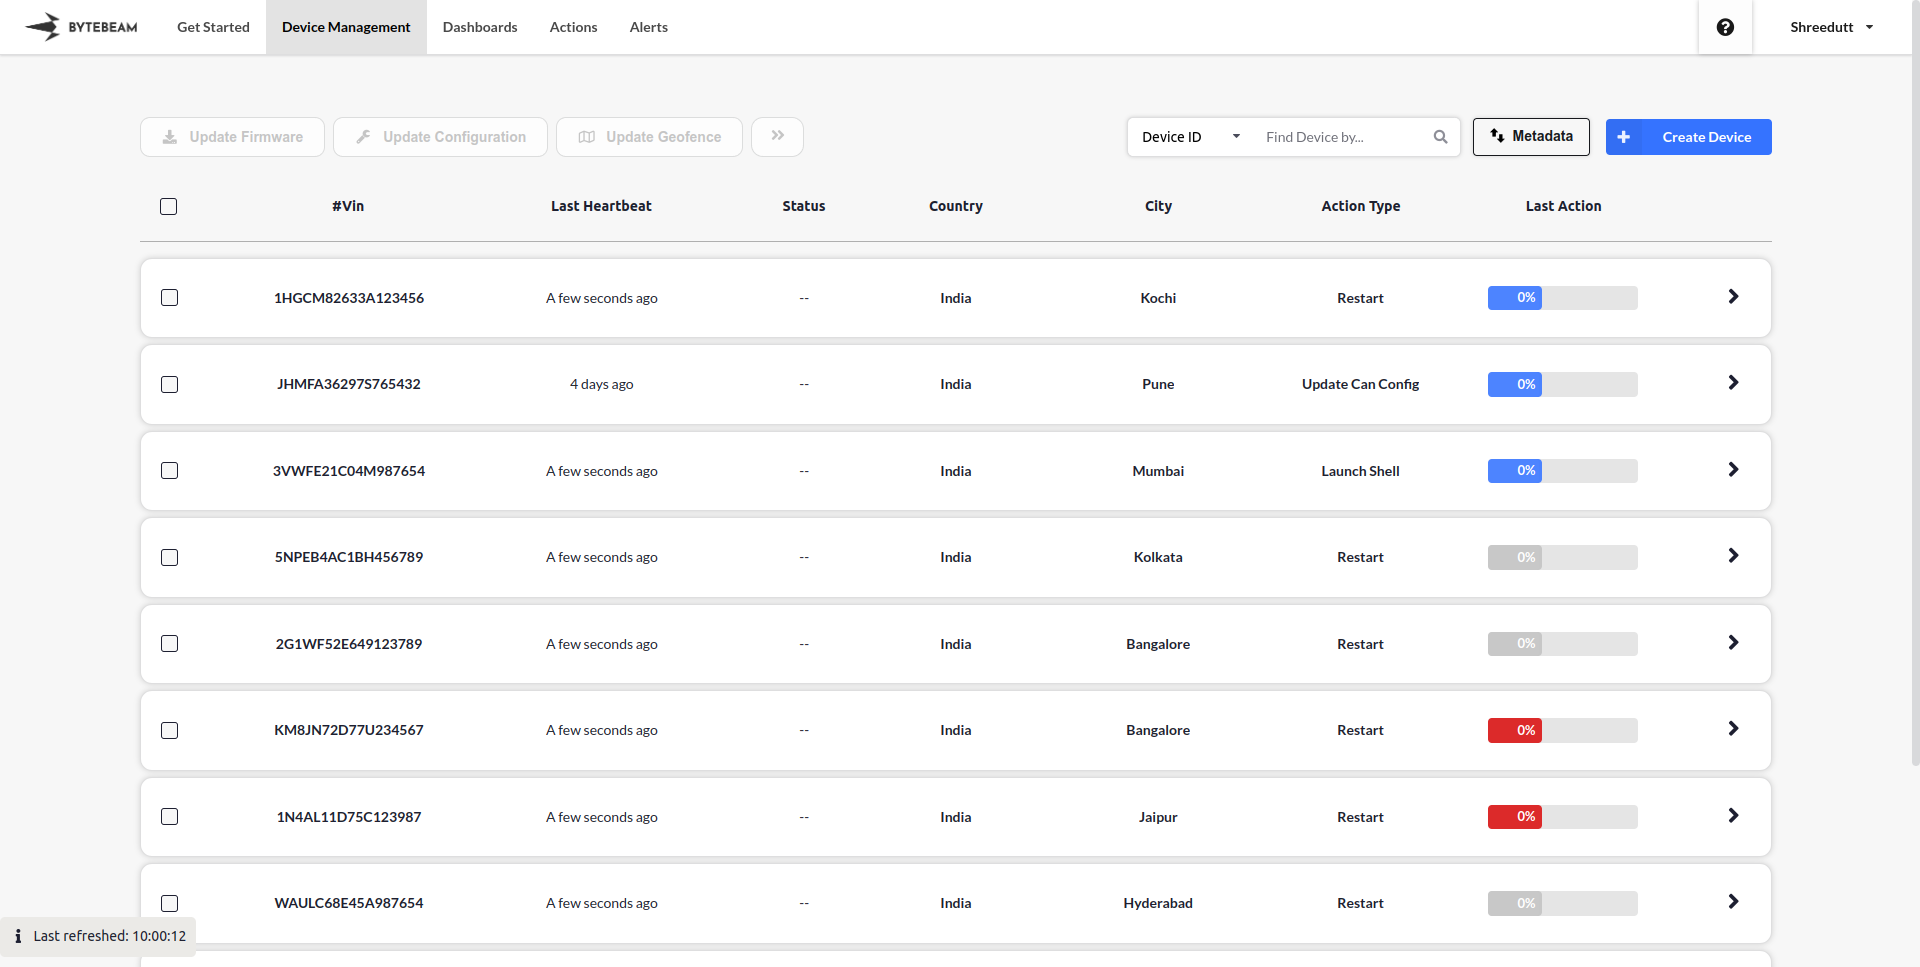Click the blue 0% progress bar for Kochi
The width and height of the screenshot is (1920, 967).
1562,298
